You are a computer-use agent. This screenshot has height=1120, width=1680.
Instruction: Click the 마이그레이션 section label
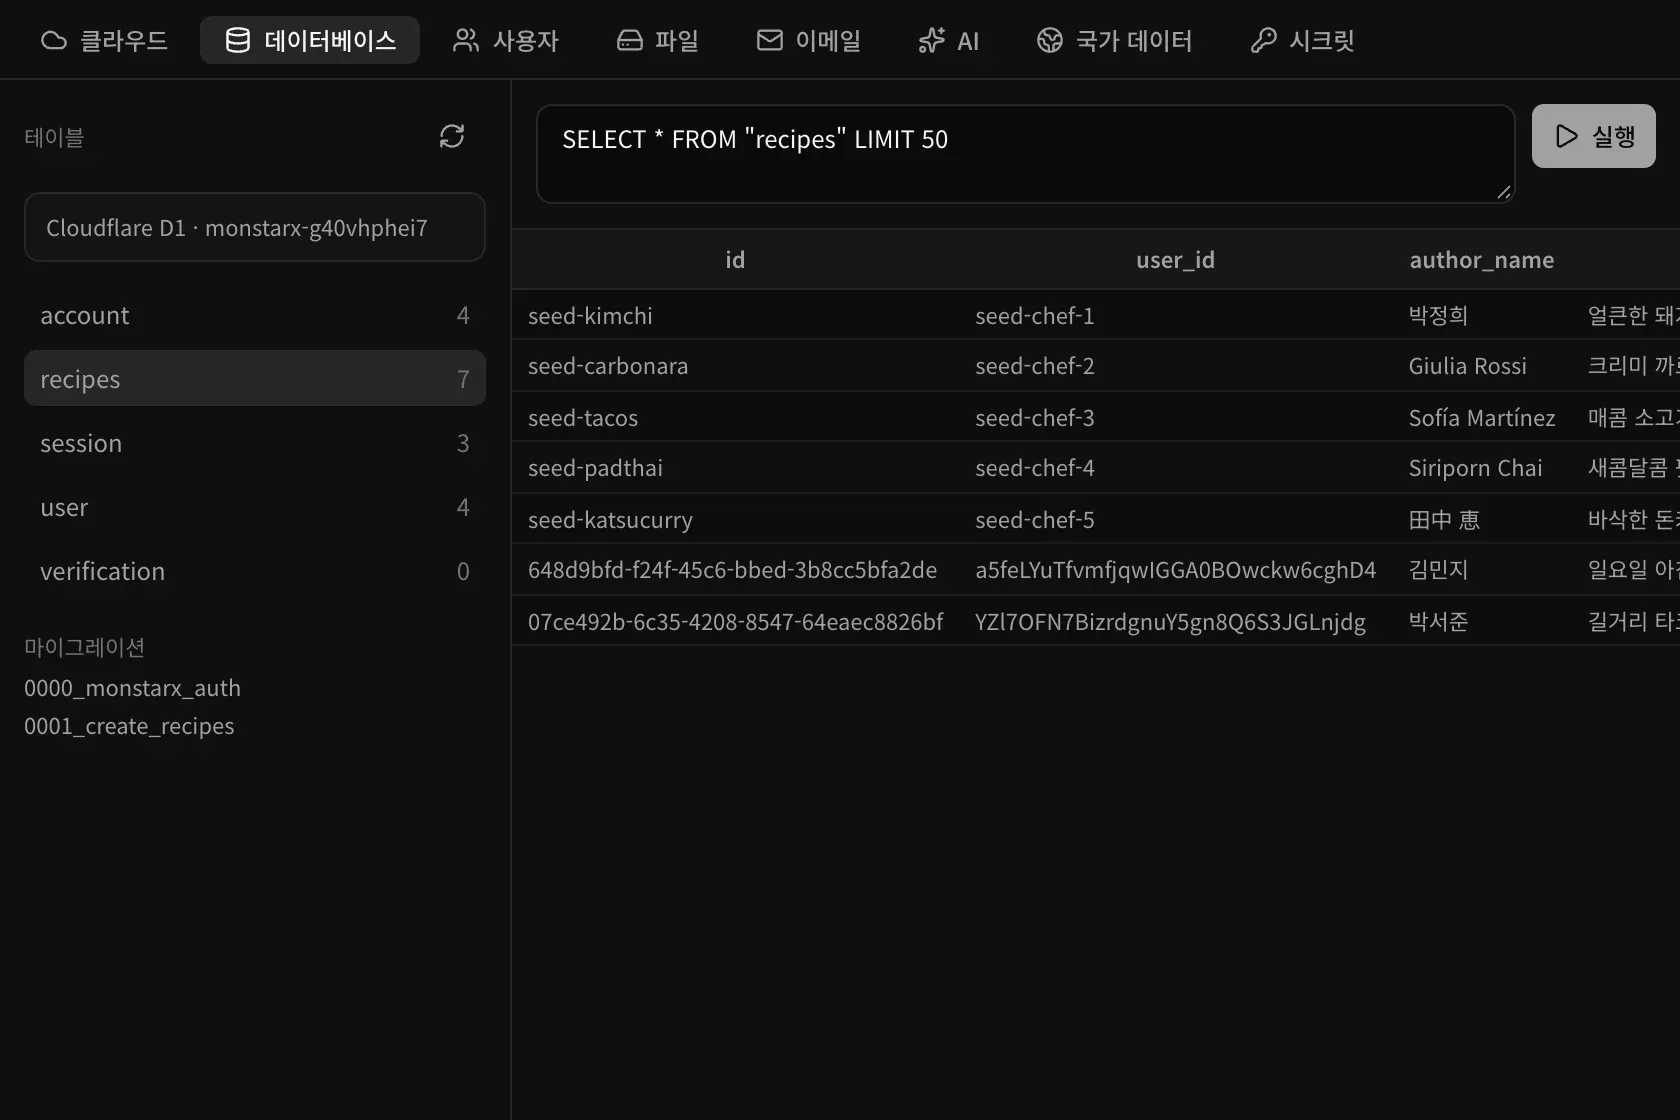coord(84,647)
